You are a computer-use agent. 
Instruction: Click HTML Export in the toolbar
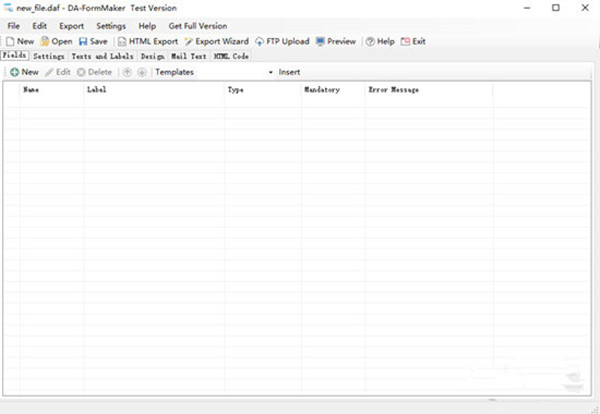148,41
